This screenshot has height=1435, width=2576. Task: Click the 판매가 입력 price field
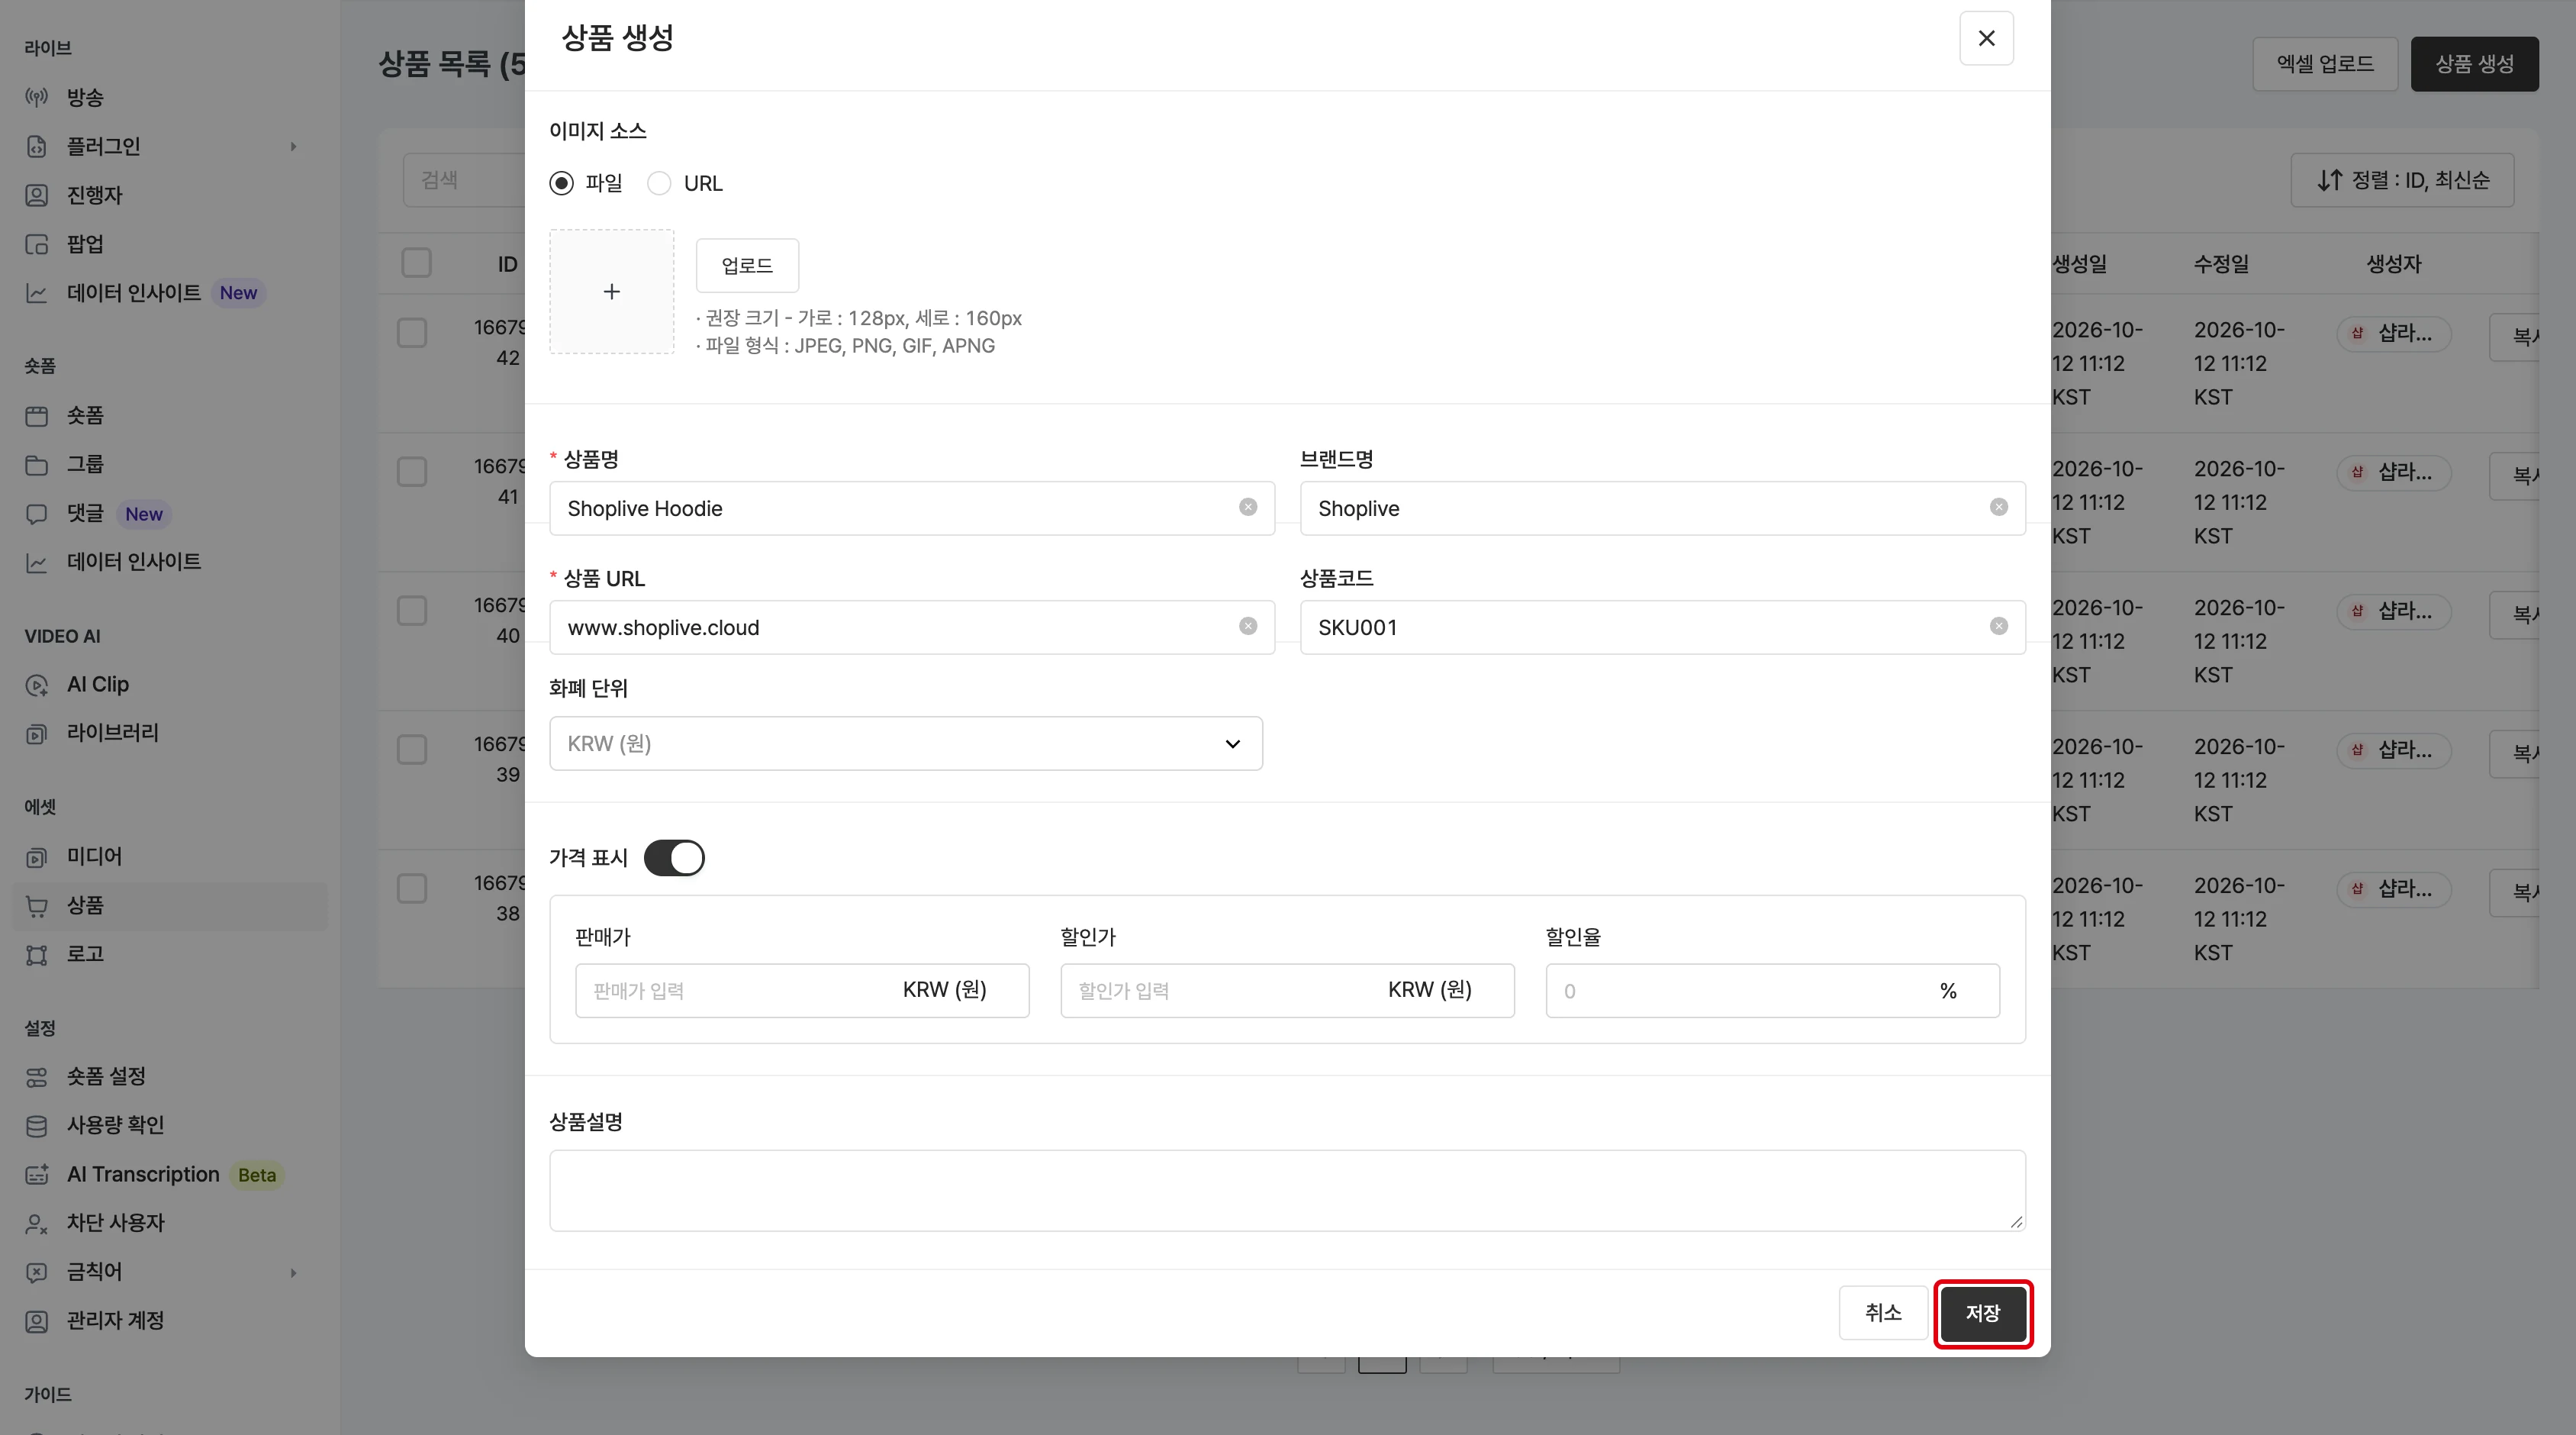(x=802, y=990)
